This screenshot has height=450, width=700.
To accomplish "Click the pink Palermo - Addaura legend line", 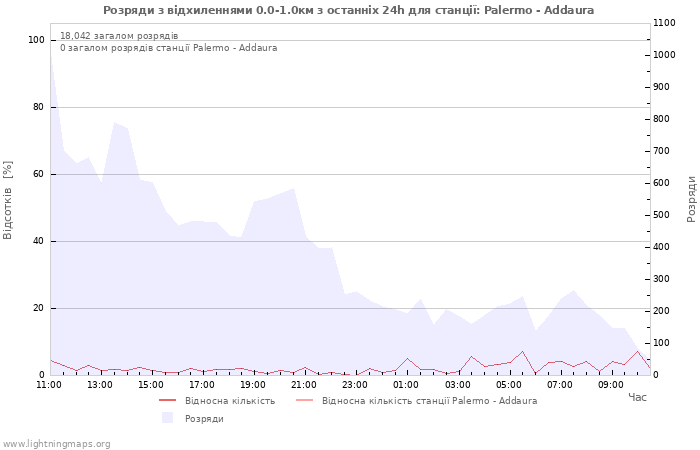I will (x=304, y=401).
